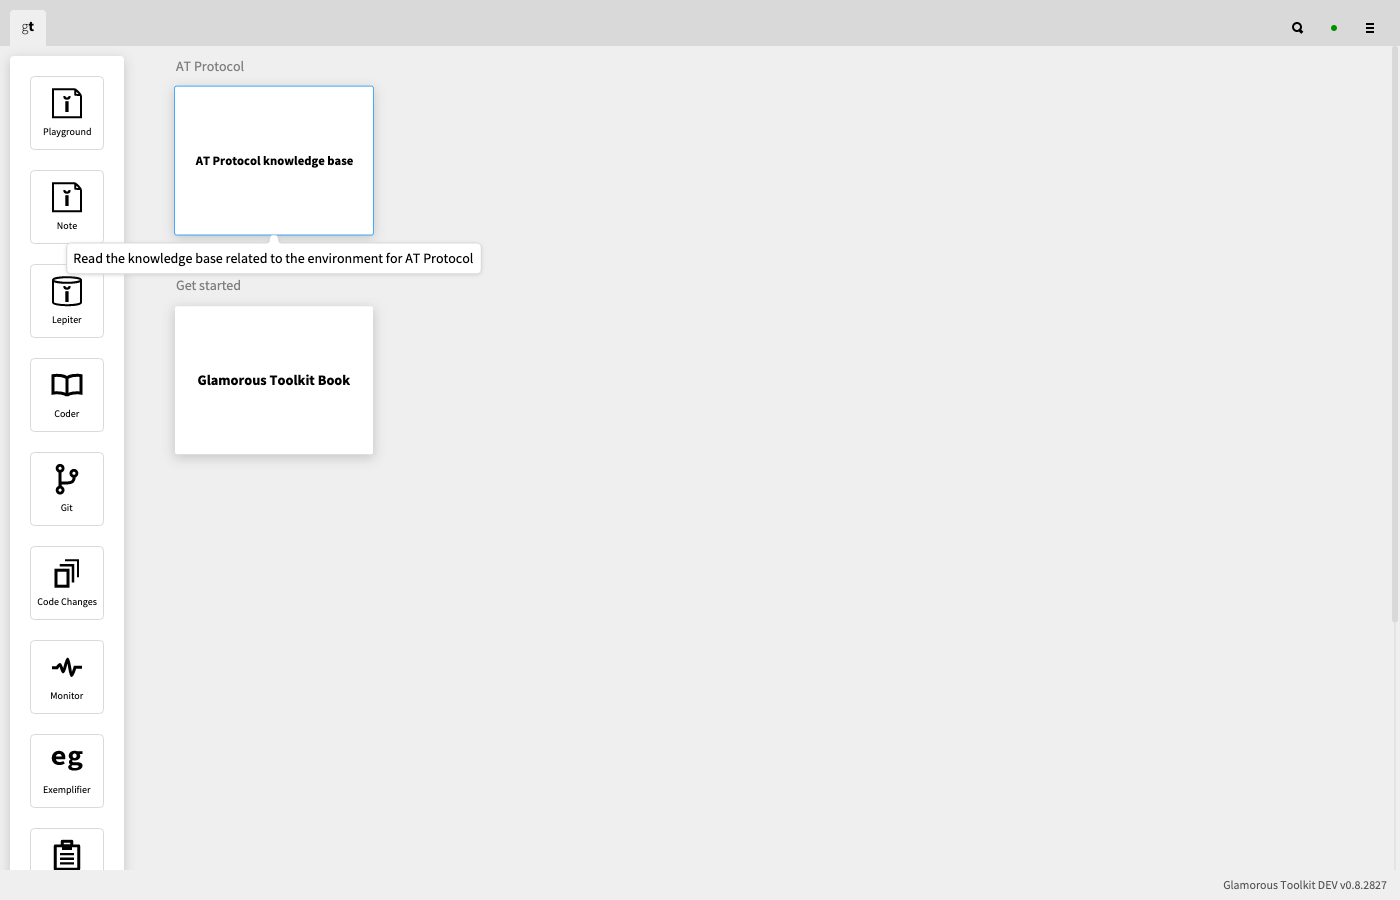Click the vertical scrollbar on right edge
The width and height of the screenshot is (1400, 900).
[1395, 335]
